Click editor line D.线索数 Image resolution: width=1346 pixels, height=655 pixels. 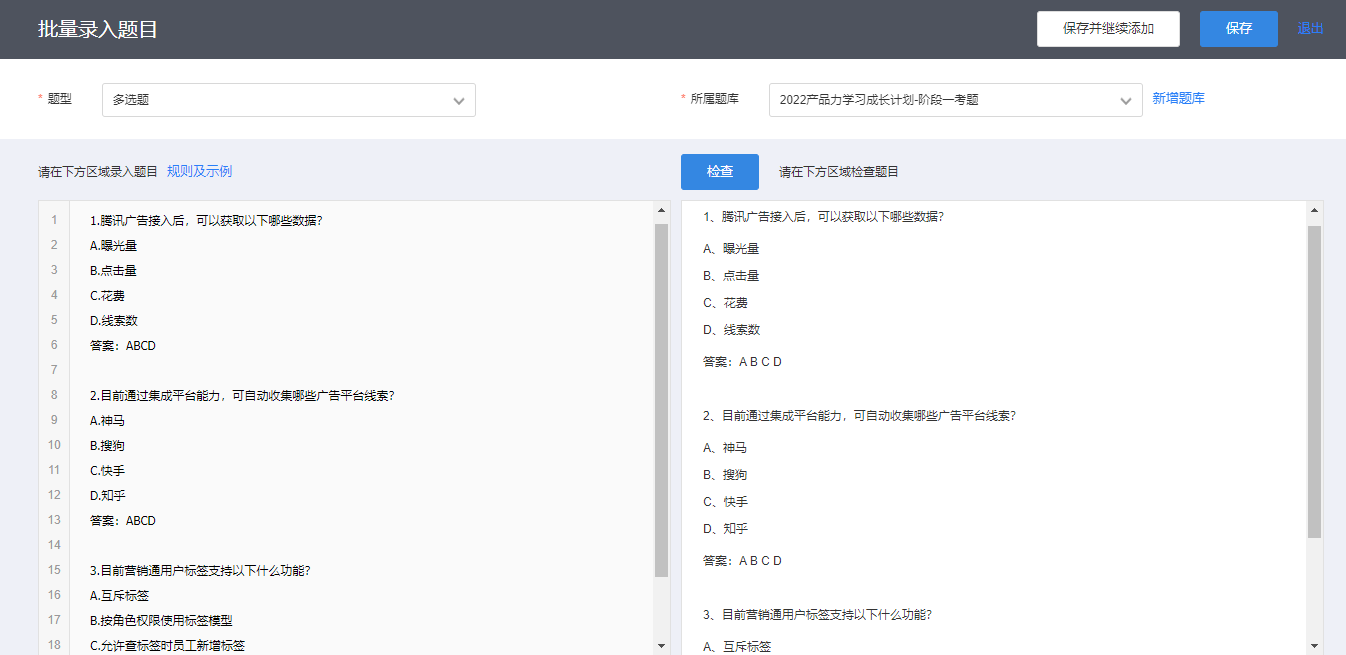[x=113, y=320]
